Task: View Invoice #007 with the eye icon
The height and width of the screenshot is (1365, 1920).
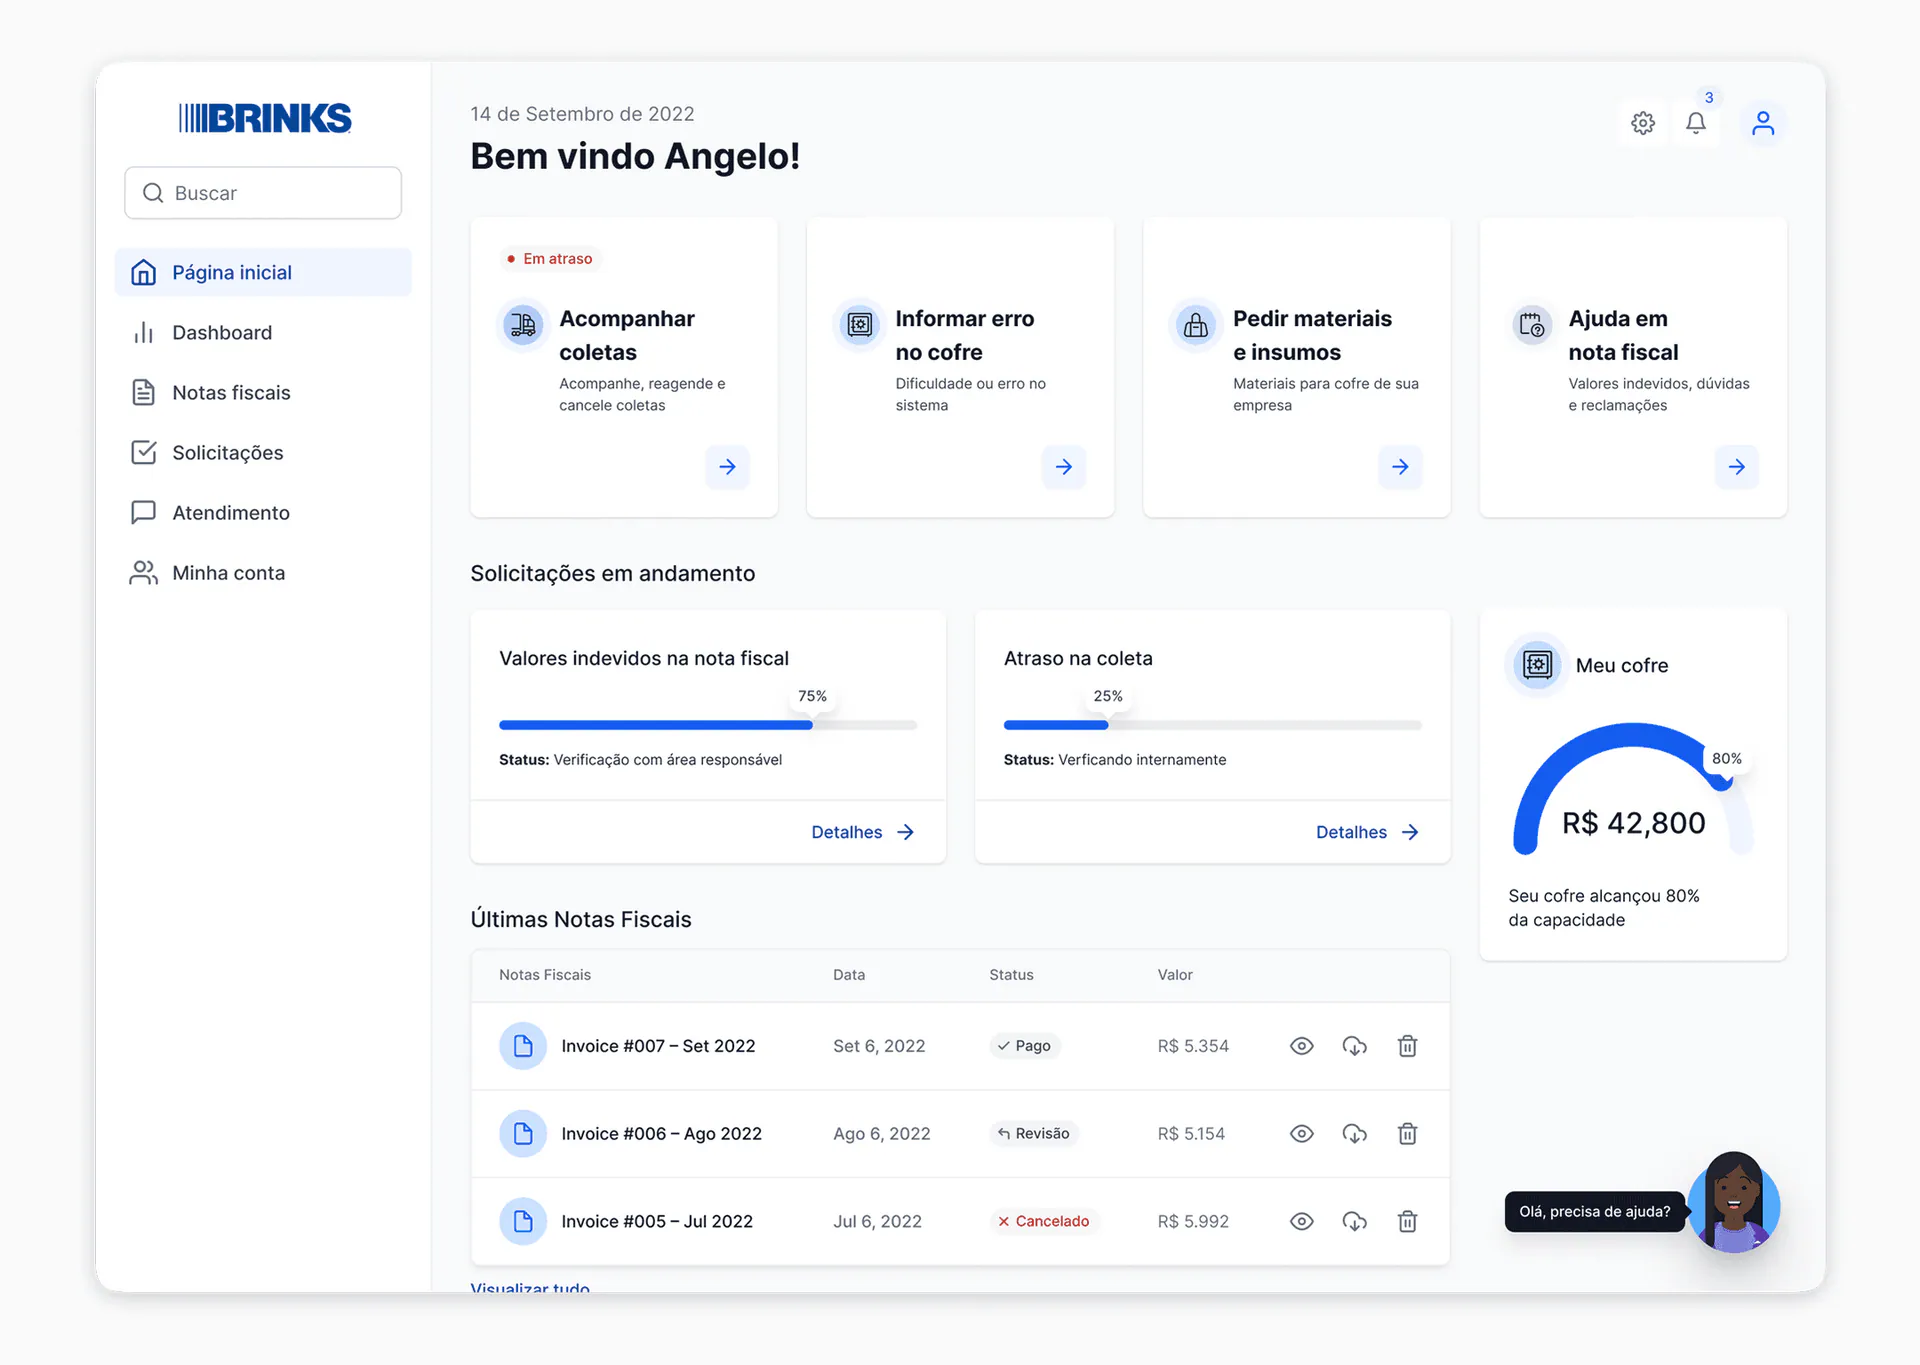Action: pyautogui.click(x=1301, y=1046)
